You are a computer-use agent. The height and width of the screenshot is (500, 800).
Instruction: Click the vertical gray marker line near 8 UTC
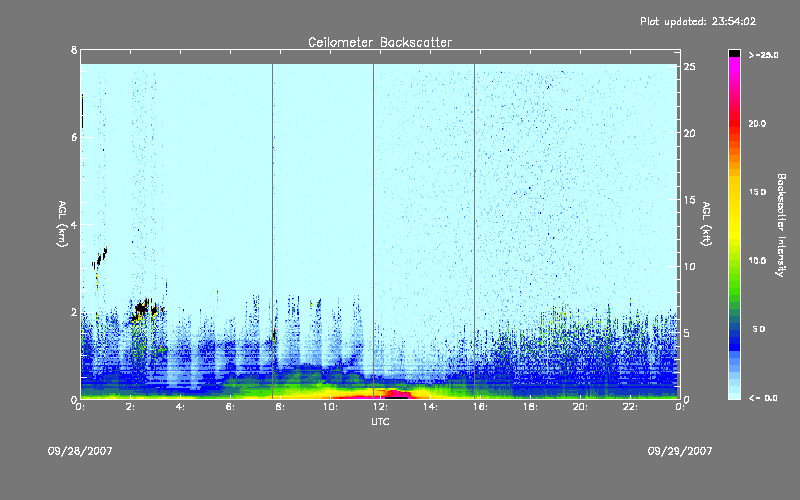[x=272, y=231]
